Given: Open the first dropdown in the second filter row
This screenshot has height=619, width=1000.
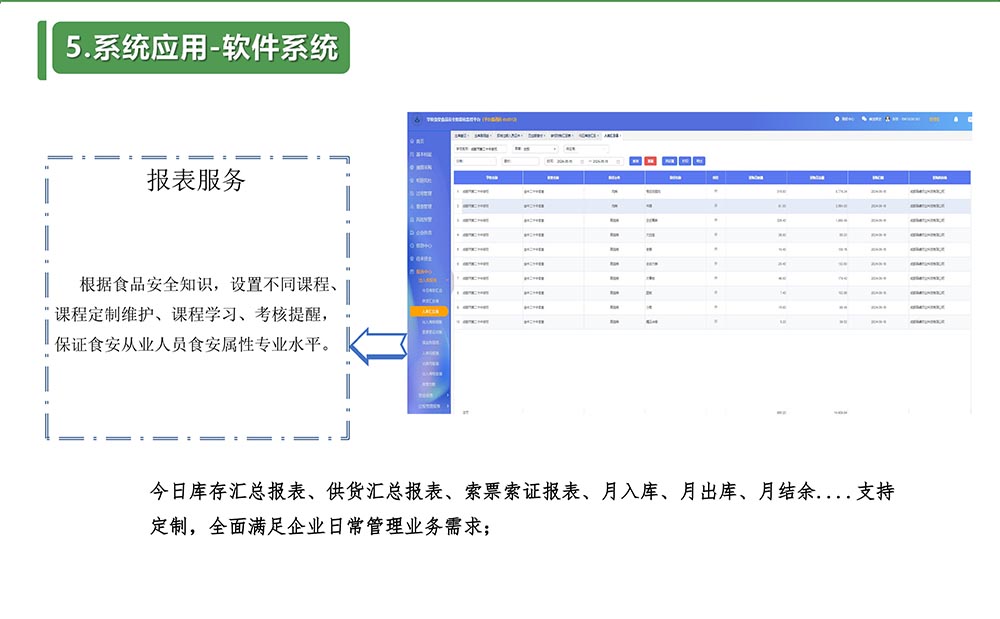Looking at the screenshot, I should point(476,160).
